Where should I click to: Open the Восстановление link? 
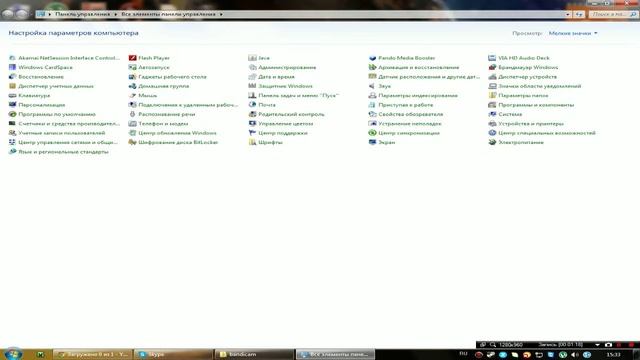click(41, 77)
